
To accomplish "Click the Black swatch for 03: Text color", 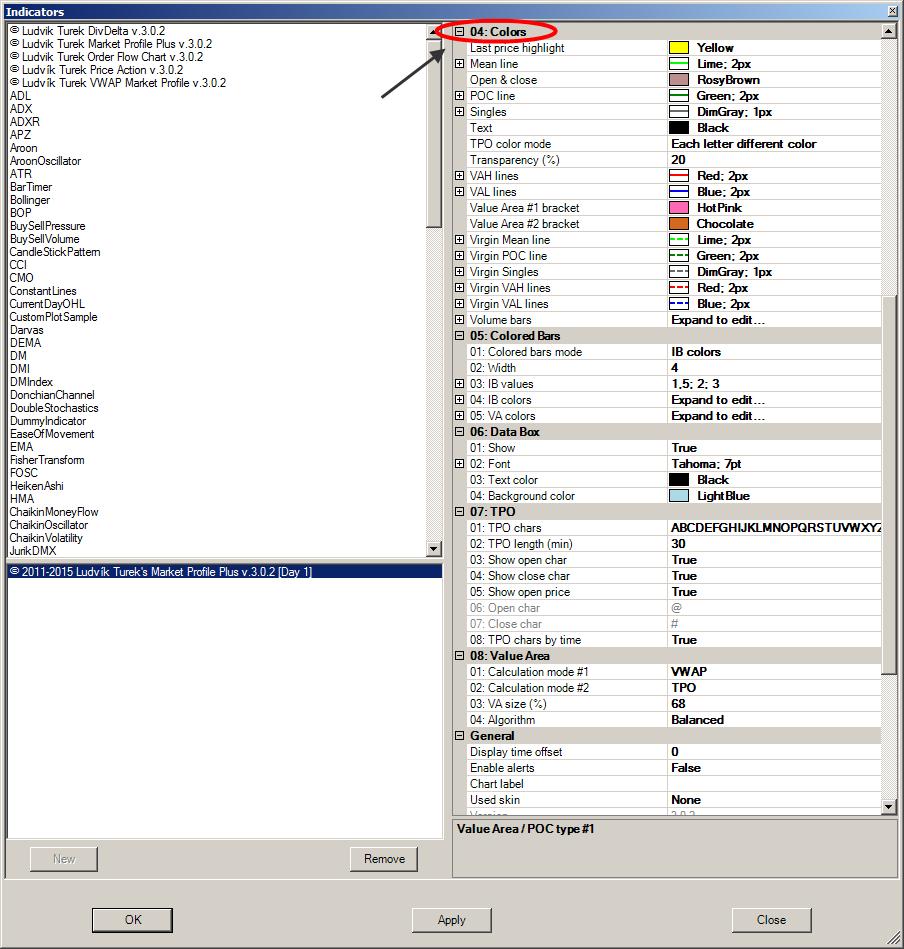I will pos(679,479).
